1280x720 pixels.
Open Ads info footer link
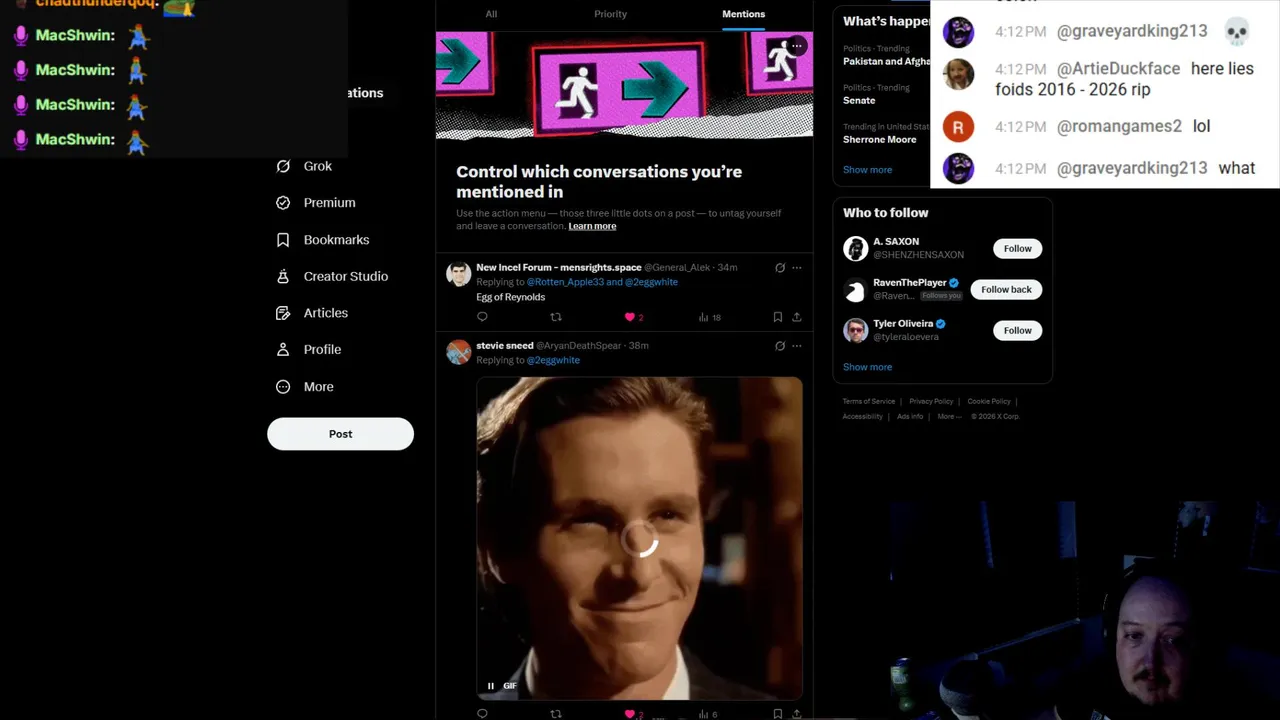(x=910, y=416)
